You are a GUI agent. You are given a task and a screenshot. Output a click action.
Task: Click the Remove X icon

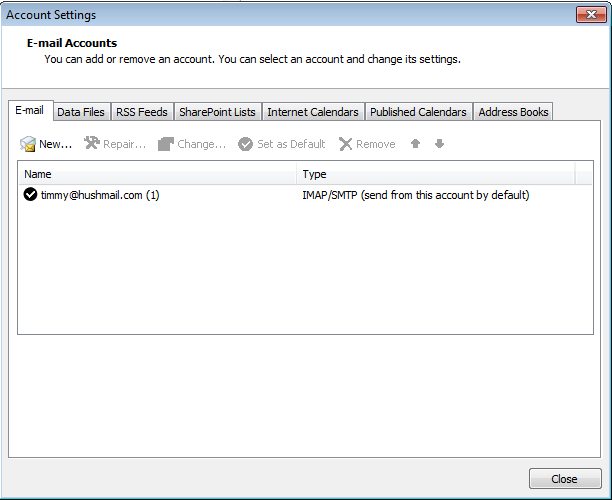pyautogui.click(x=346, y=144)
